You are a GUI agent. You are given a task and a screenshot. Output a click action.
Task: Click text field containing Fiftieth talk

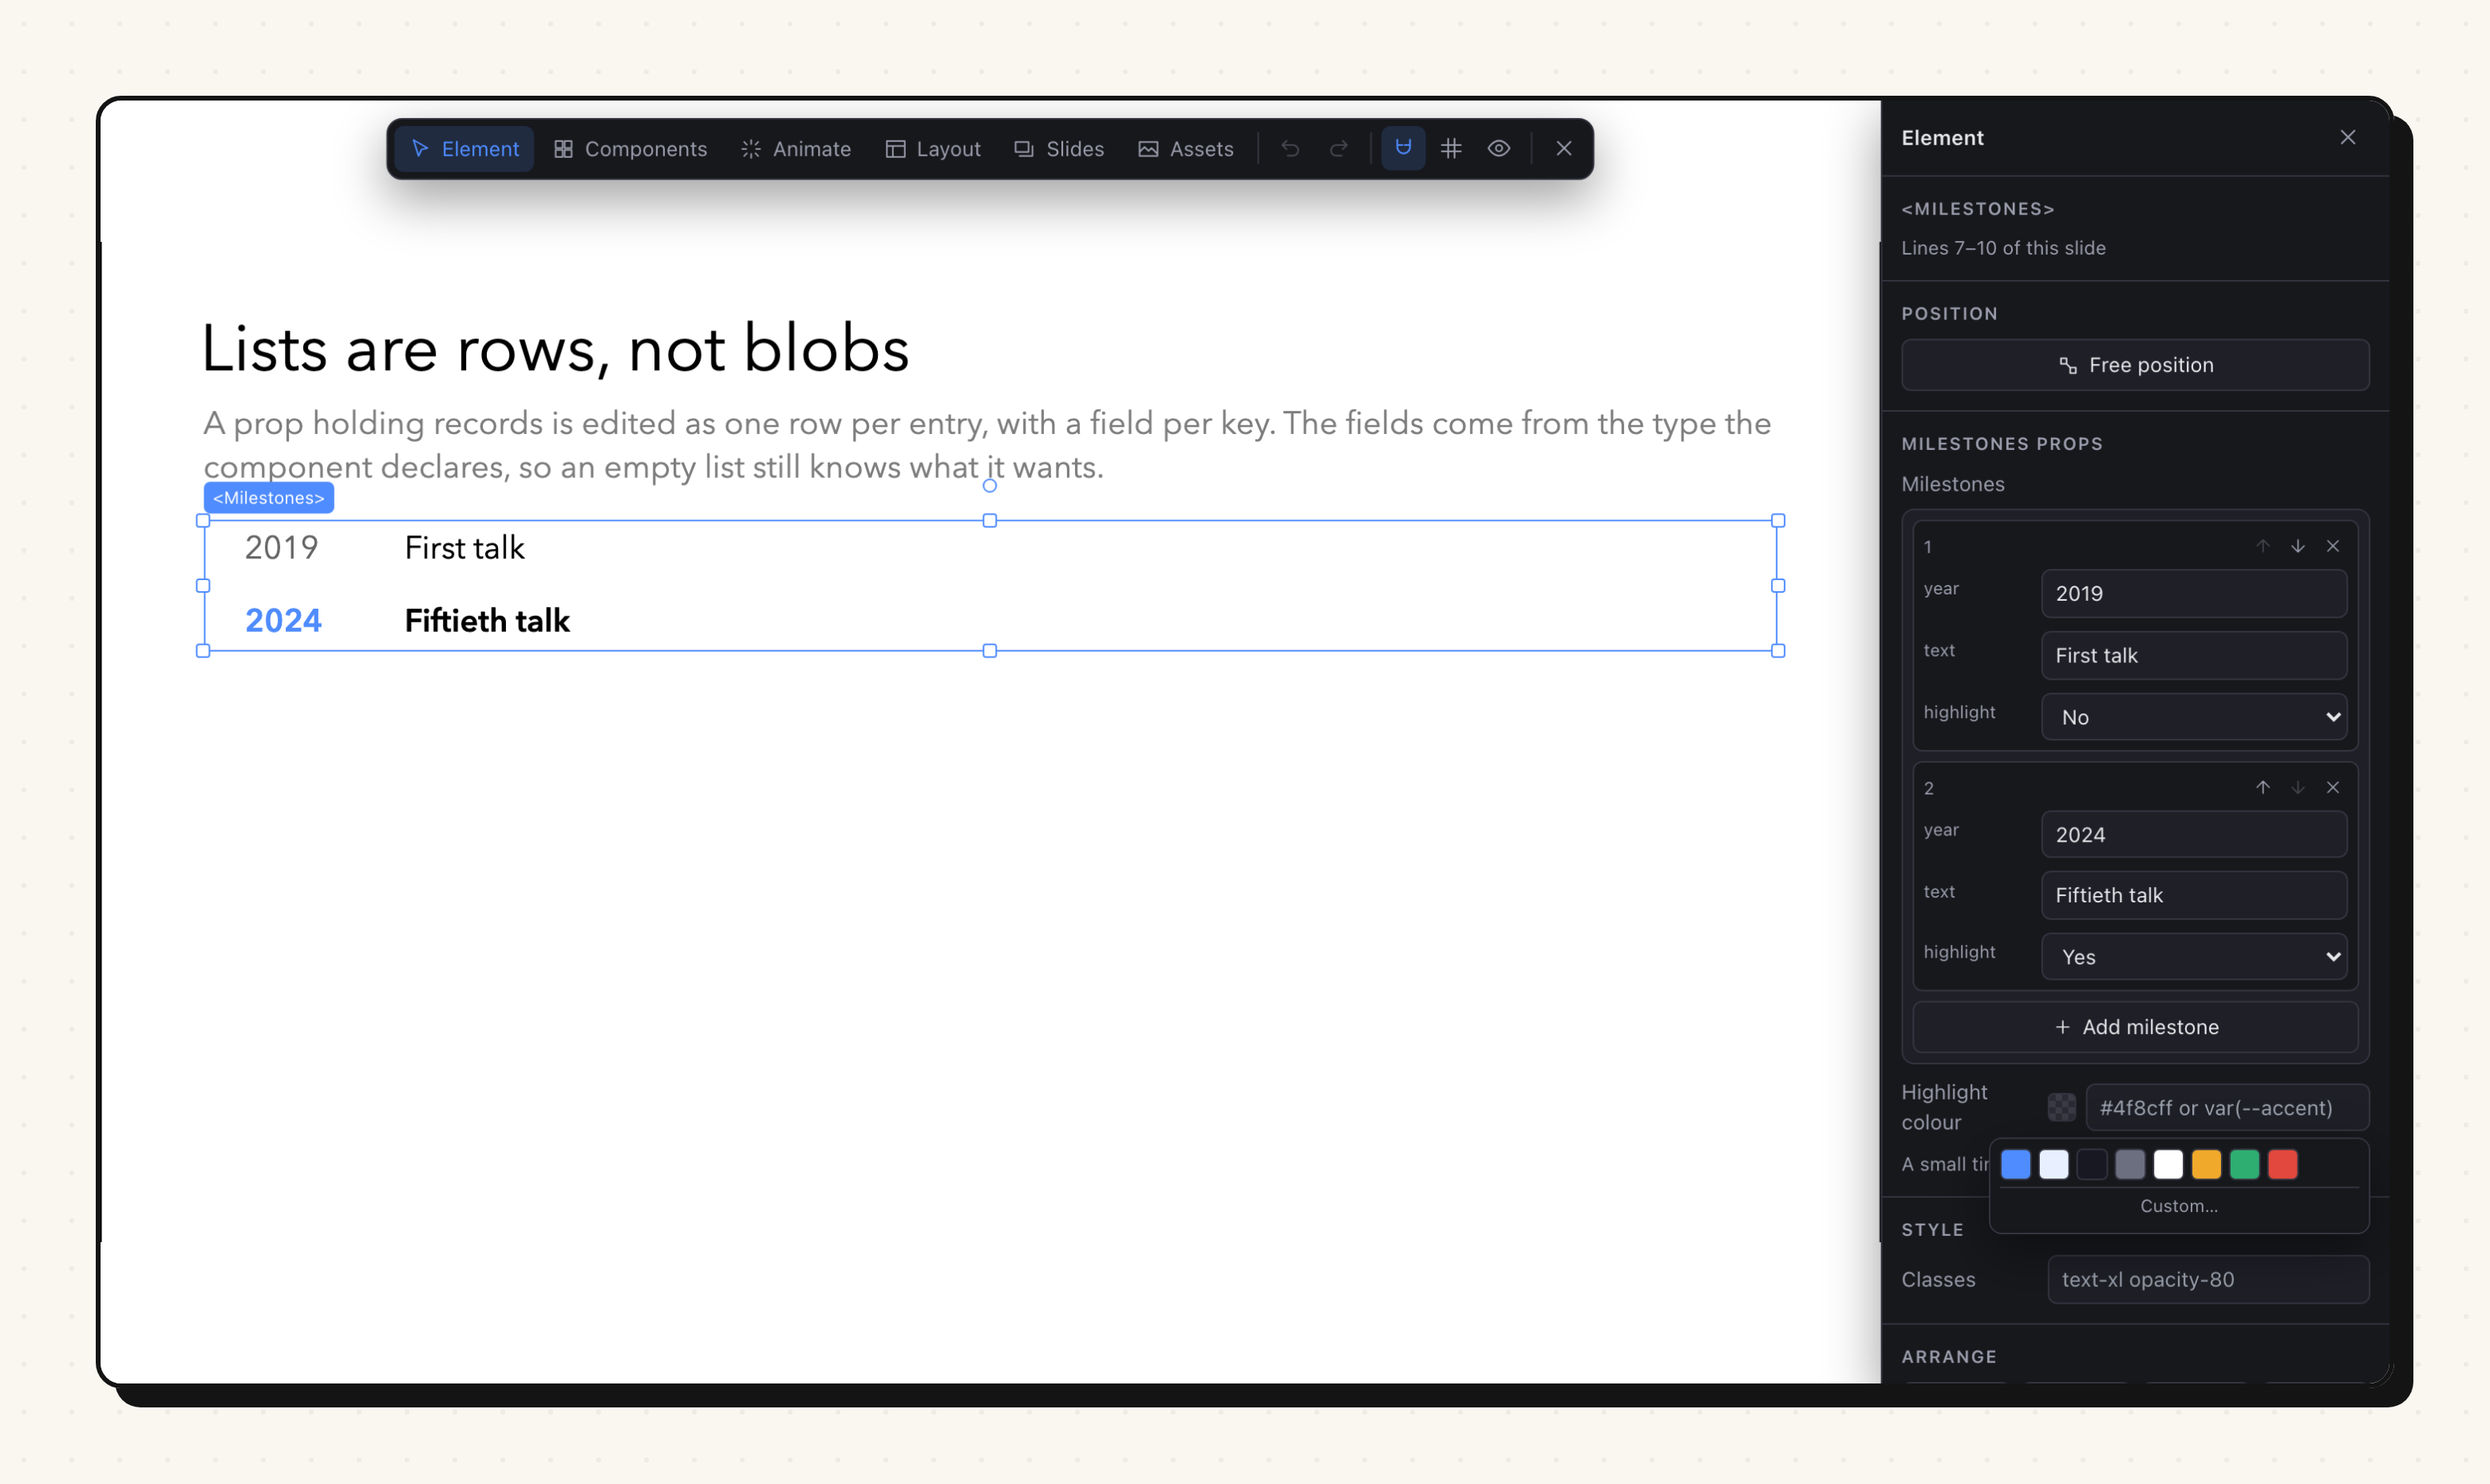click(2194, 895)
